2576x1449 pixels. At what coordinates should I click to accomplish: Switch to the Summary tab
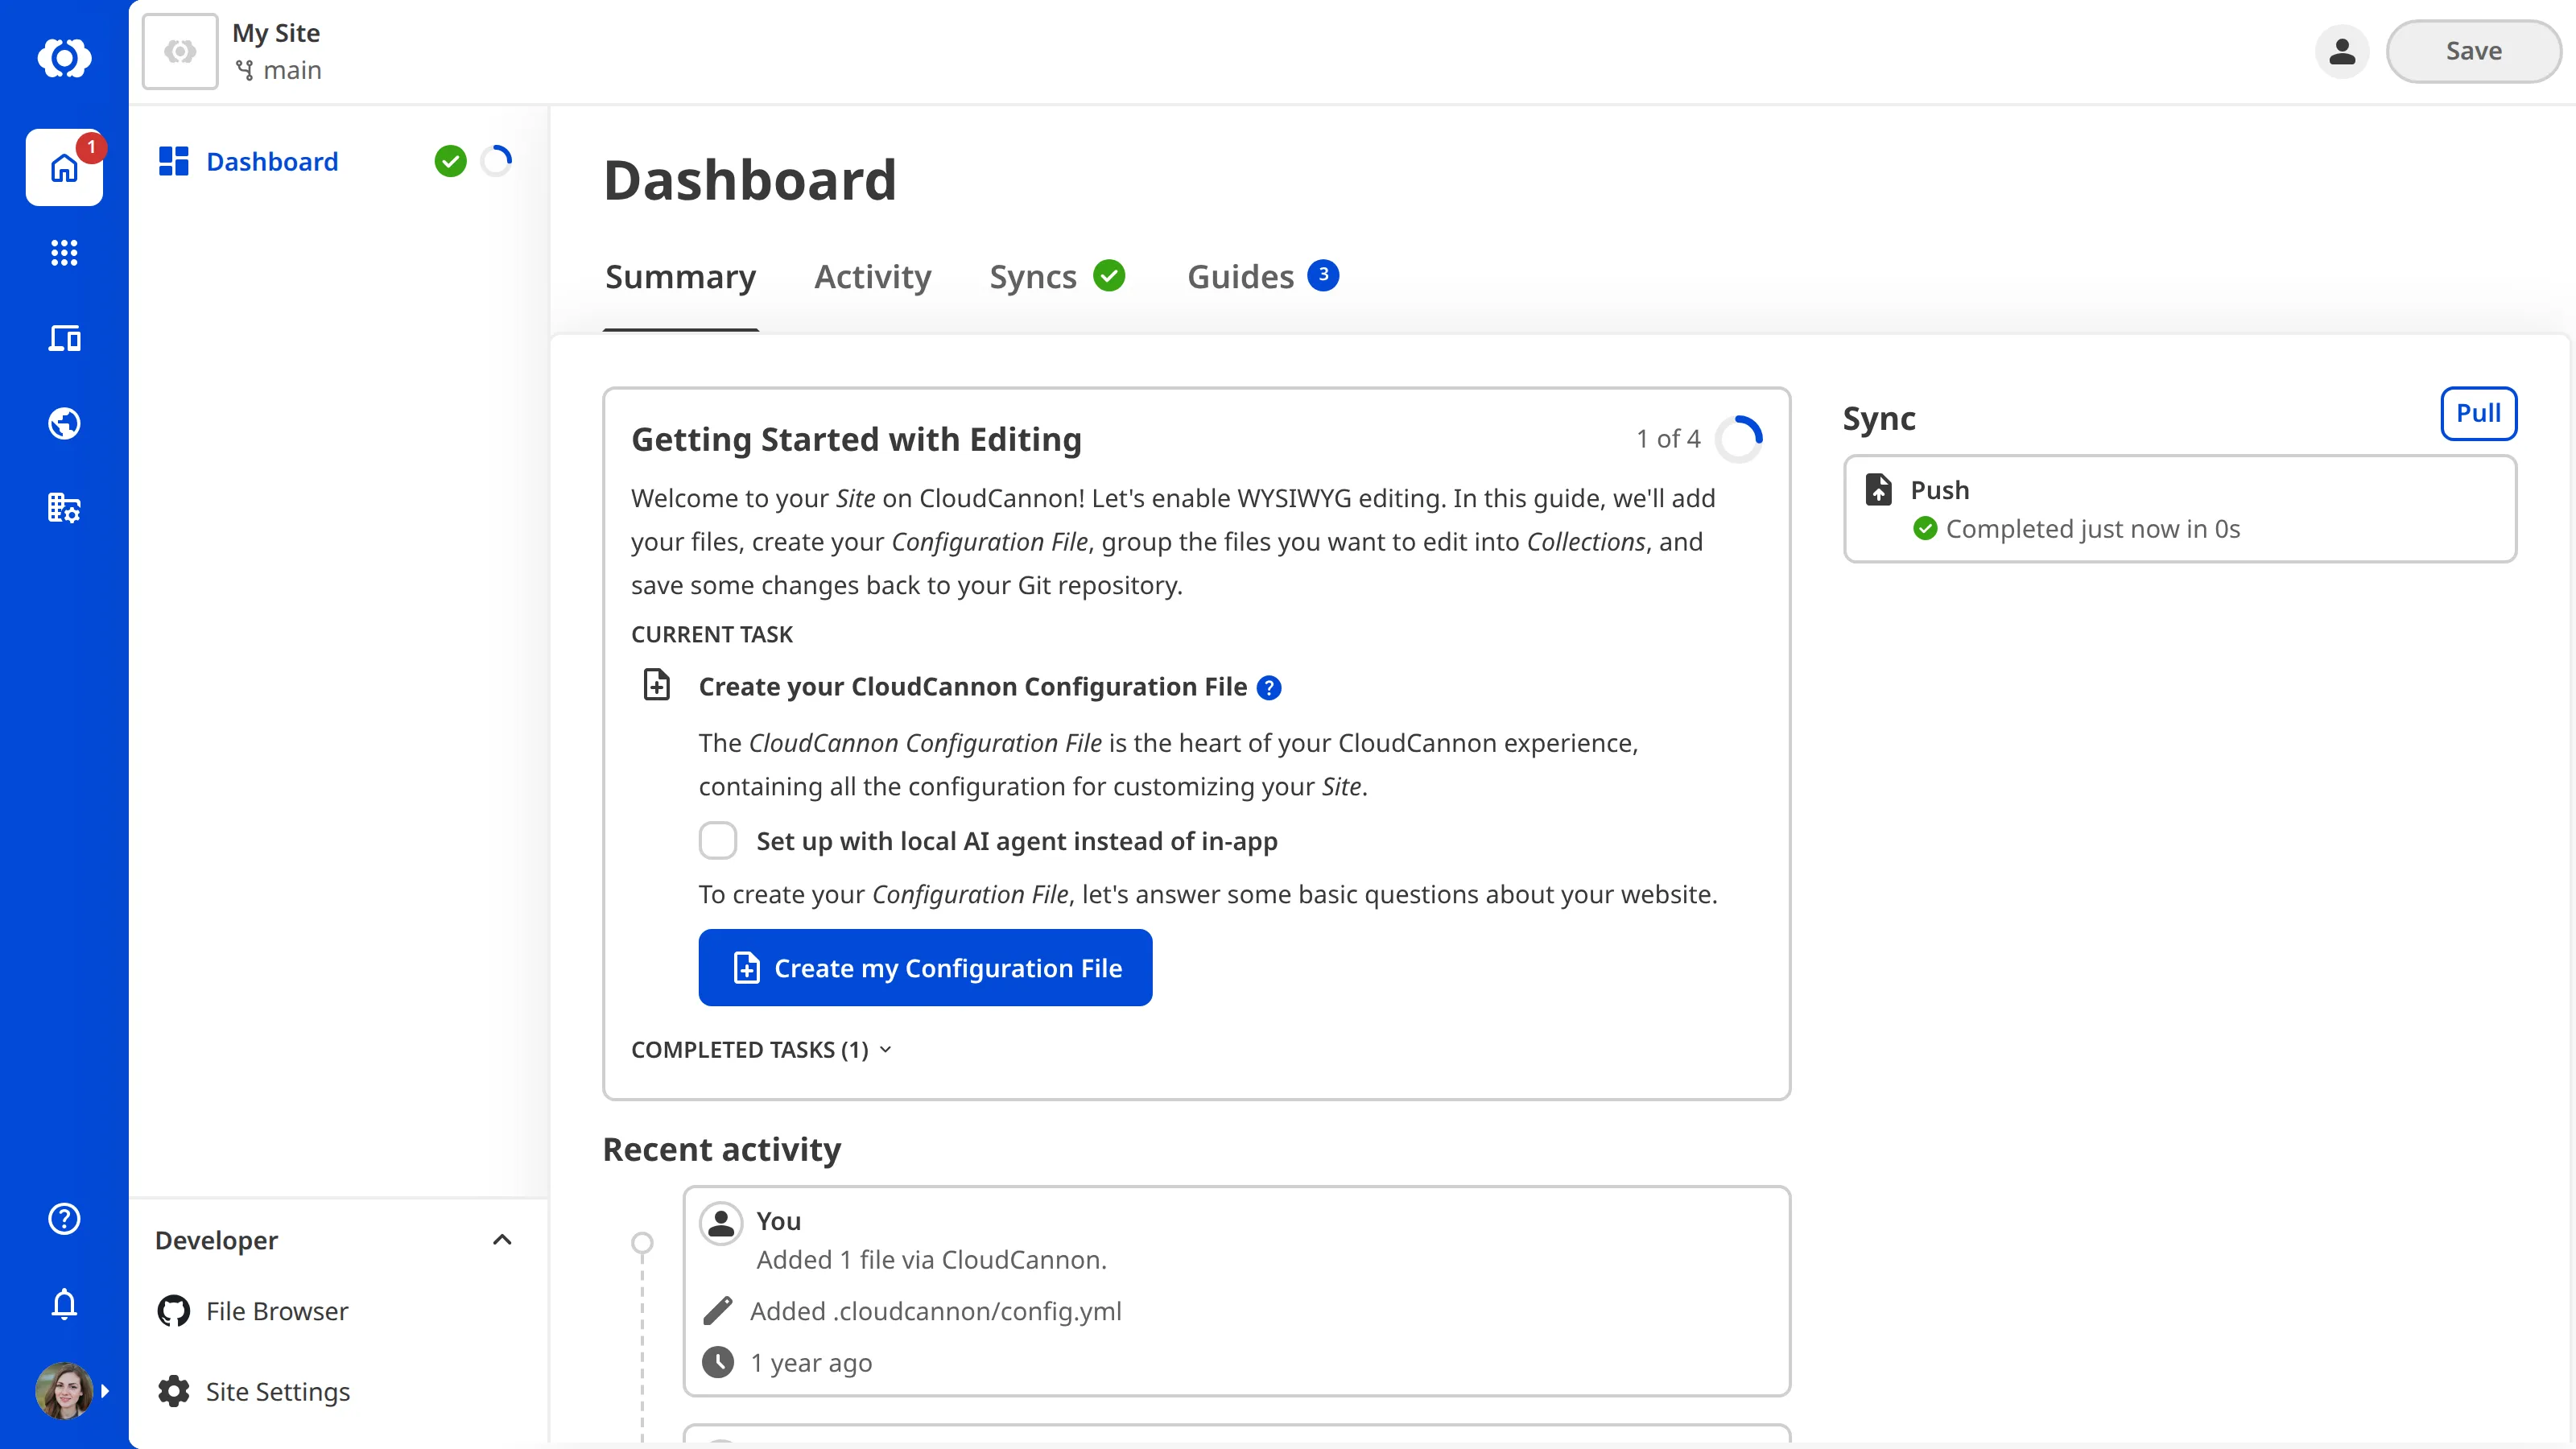coord(680,277)
